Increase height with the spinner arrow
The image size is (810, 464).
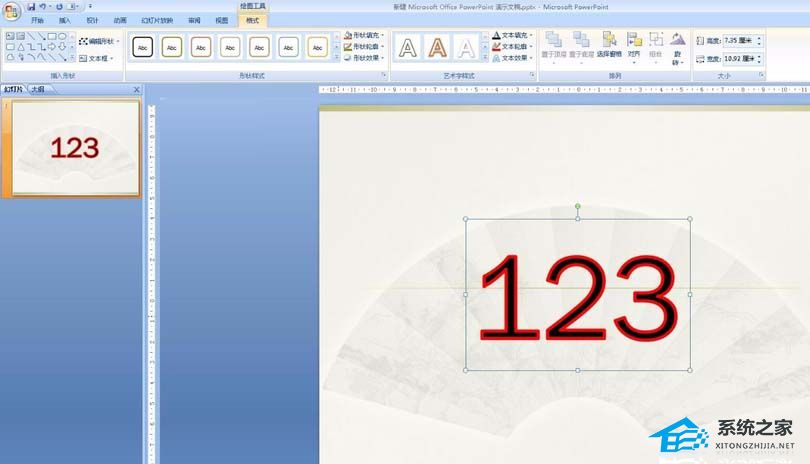tap(759, 38)
